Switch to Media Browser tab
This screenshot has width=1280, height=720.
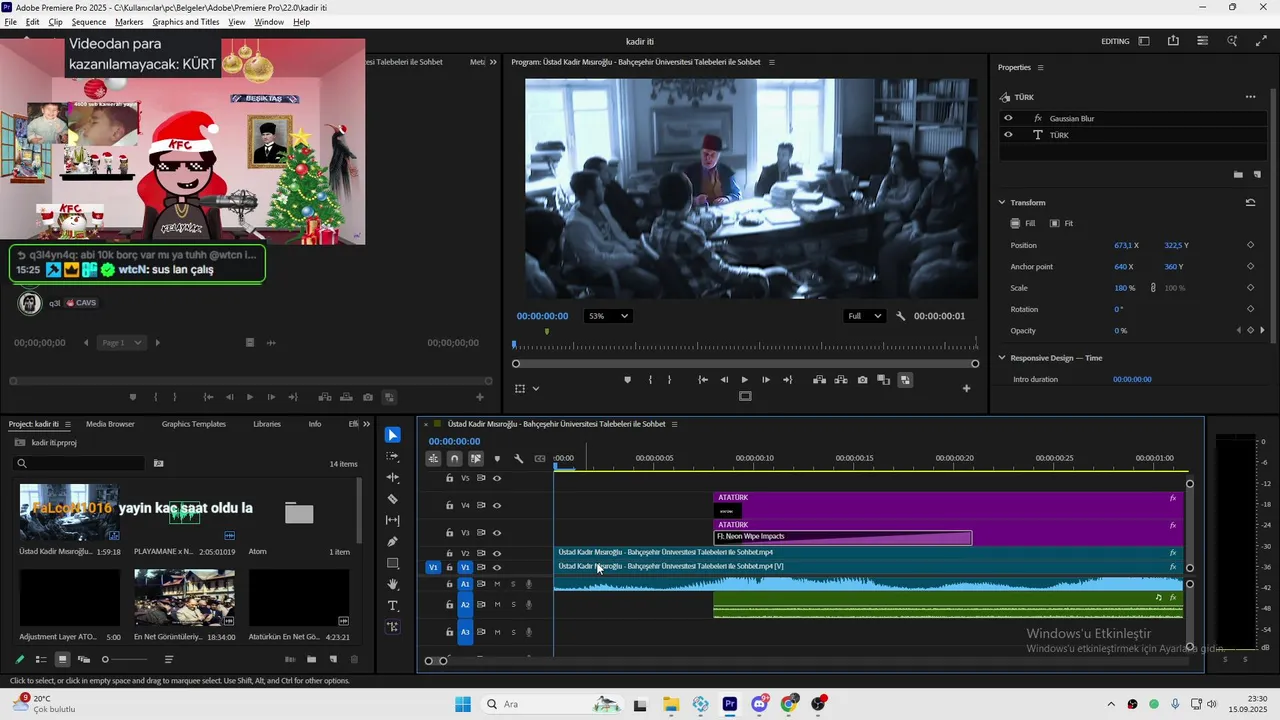point(110,424)
